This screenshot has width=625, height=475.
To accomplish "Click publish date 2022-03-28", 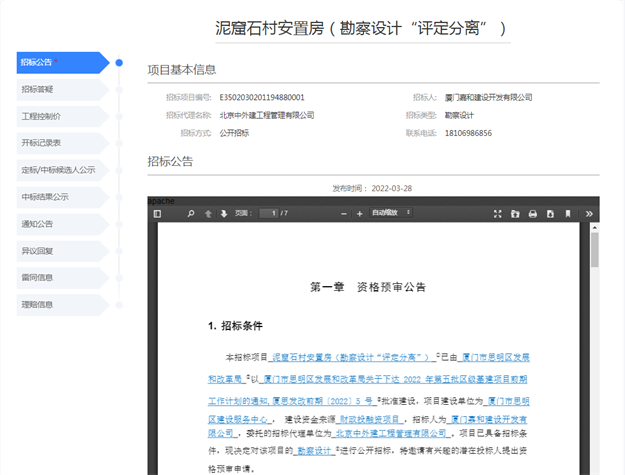I will pyautogui.click(x=391, y=188).
